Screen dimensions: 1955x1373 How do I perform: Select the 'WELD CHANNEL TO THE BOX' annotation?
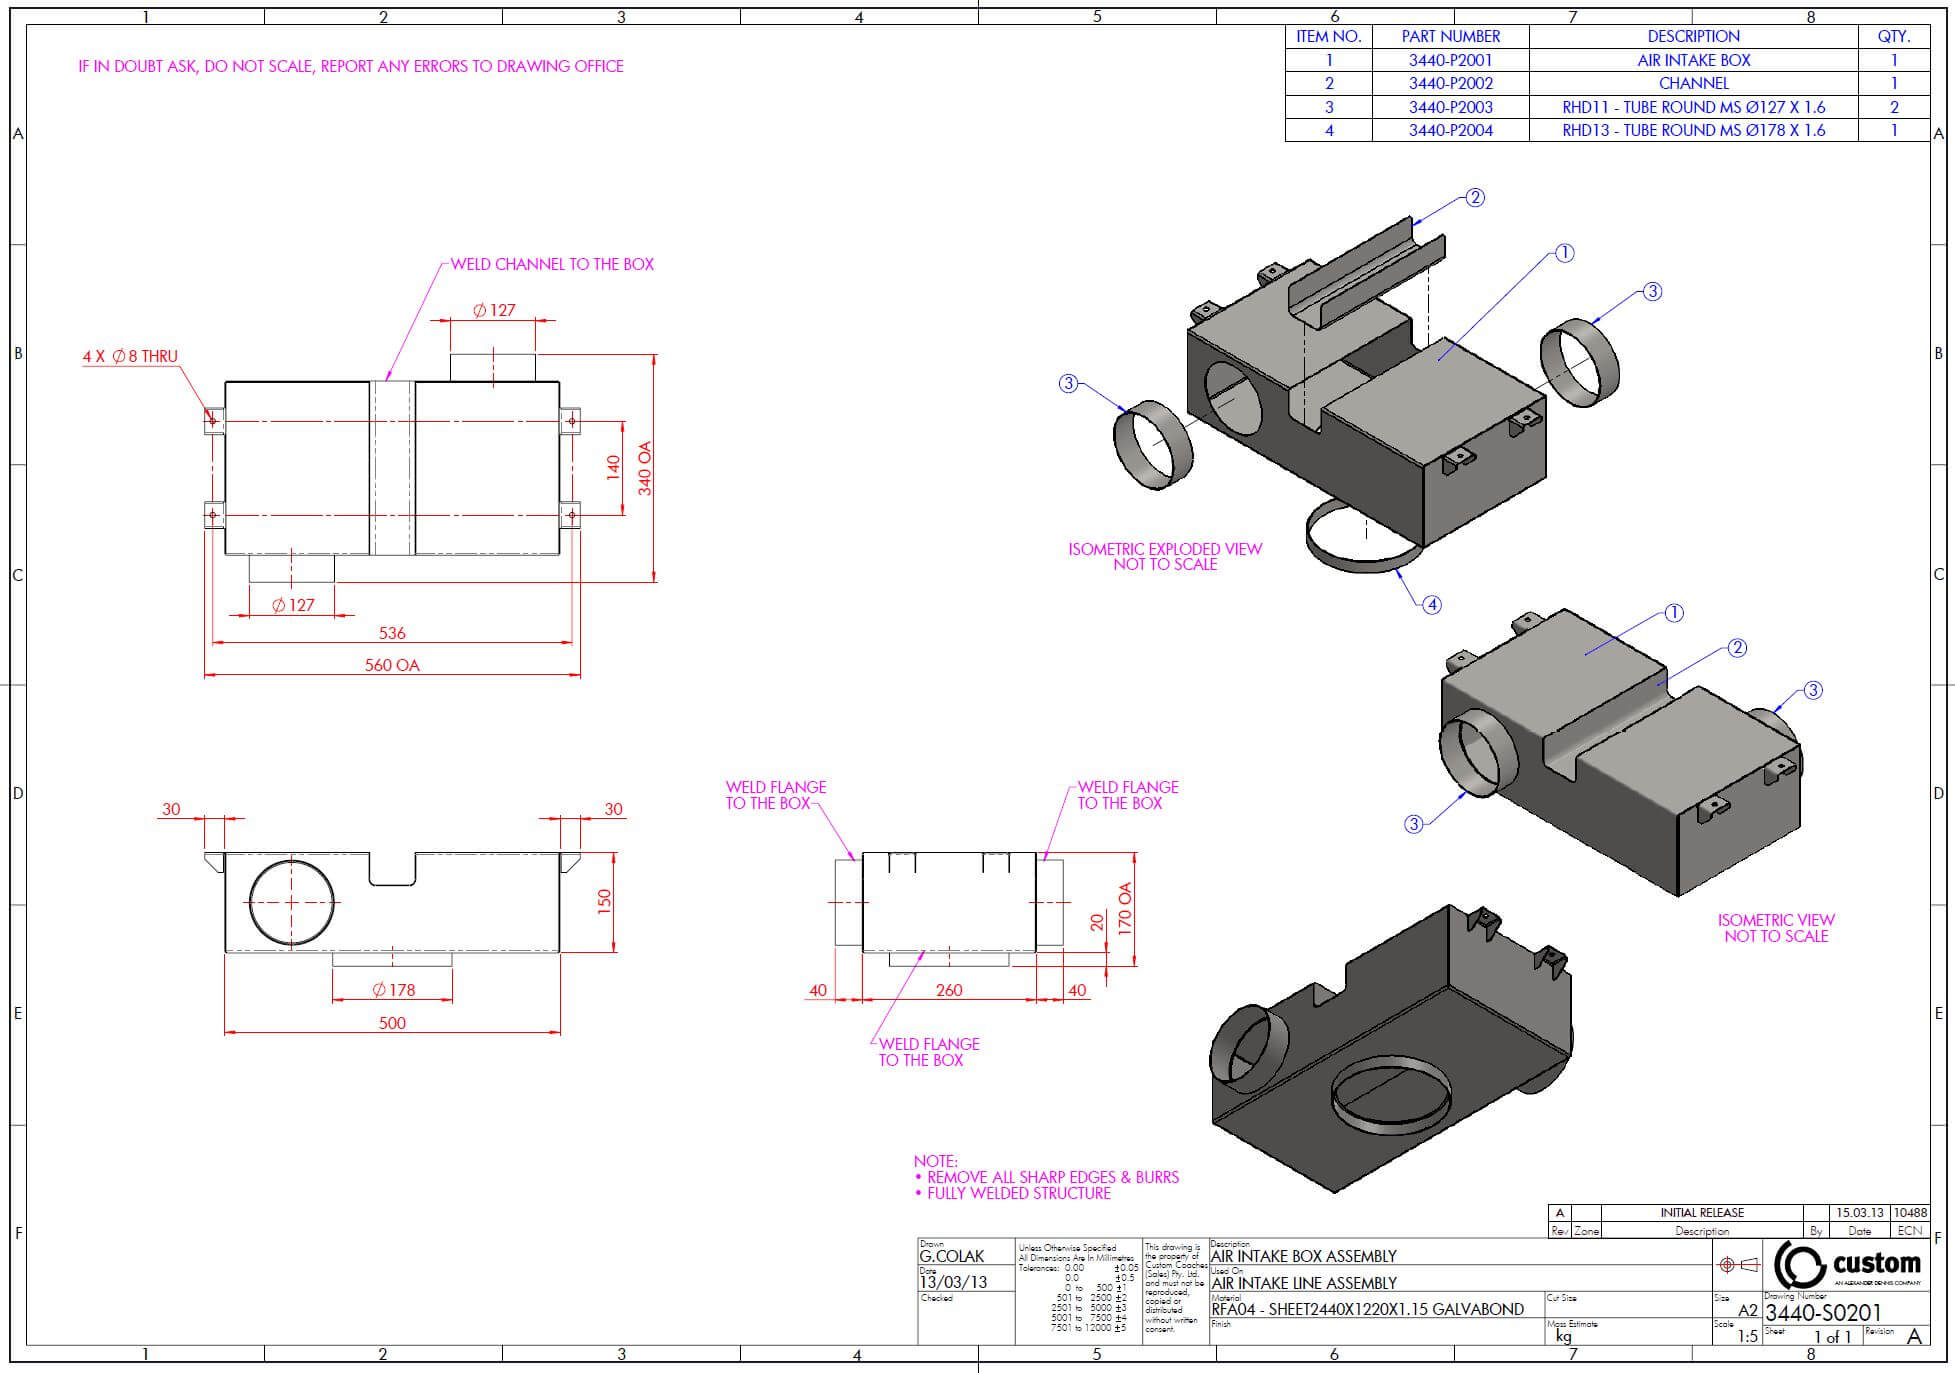(x=552, y=264)
